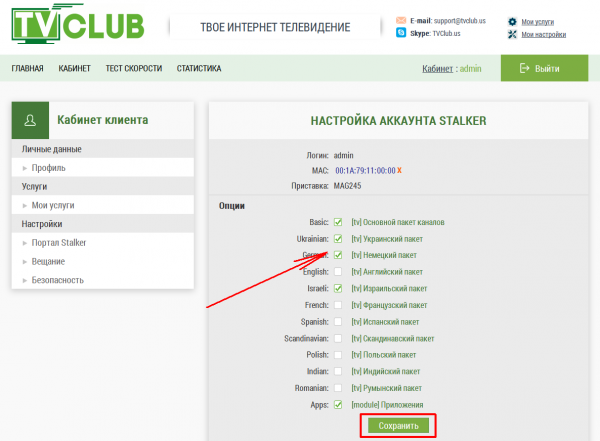The image size is (600, 441).
Task: Click the exit icon on Выйти button
Action: click(x=521, y=68)
